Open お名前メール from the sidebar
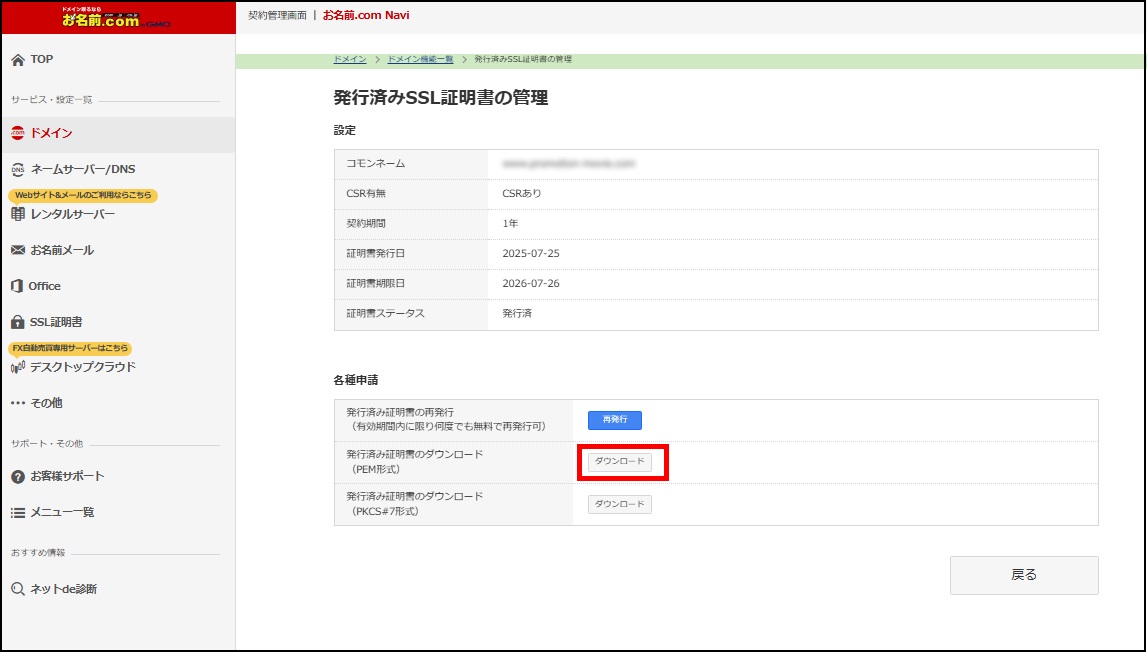This screenshot has height=652, width=1147. [18, 249]
